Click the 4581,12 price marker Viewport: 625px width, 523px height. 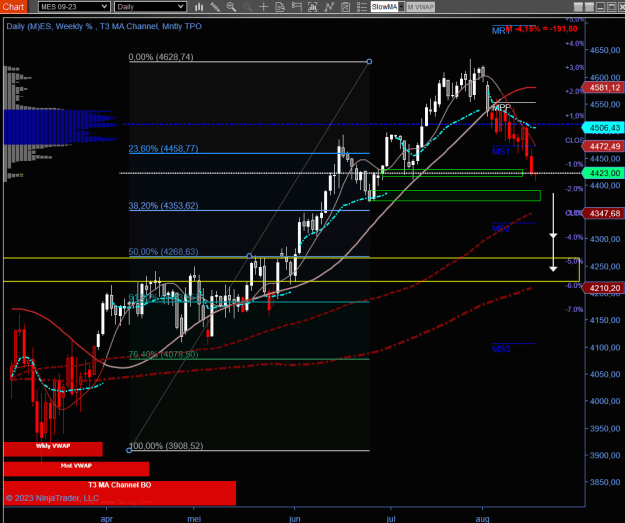coord(603,87)
